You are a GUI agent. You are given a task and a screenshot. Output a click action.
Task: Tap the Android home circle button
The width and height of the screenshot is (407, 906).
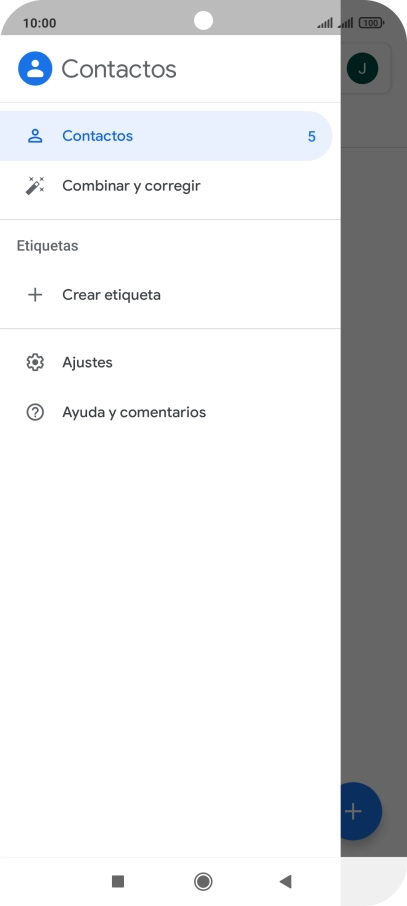coord(203,881)
